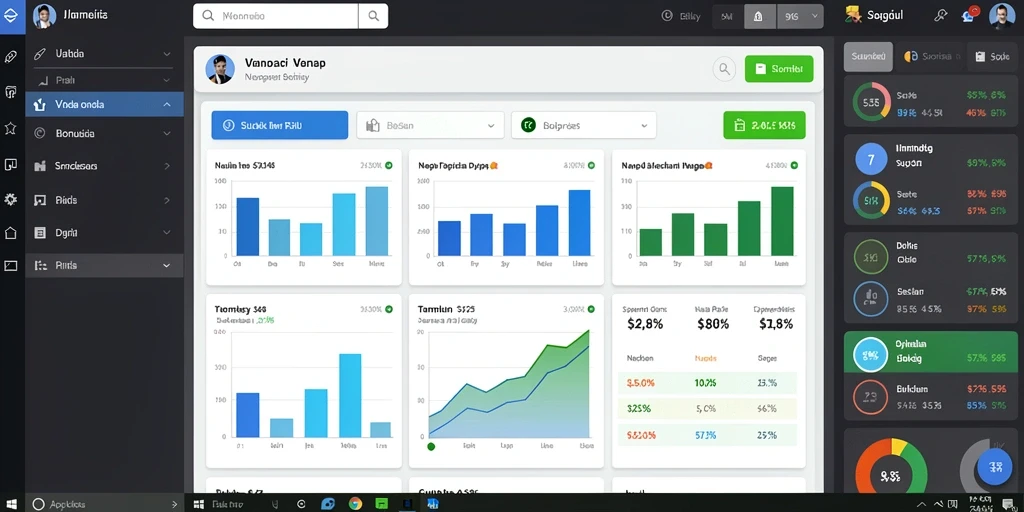Click the blue floating circle button bottom right
1024x512 pixels.
(x=995, y=467)
